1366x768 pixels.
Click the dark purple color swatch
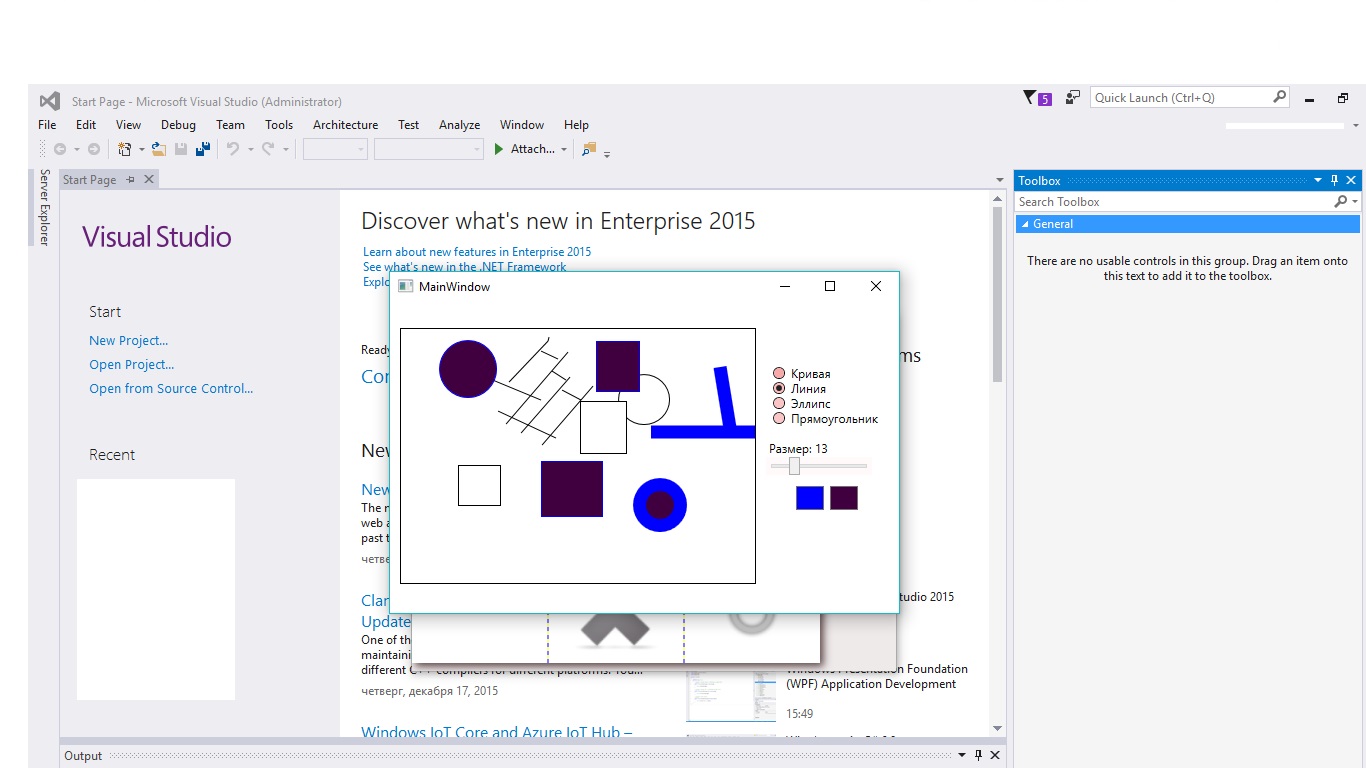[844, 498]
